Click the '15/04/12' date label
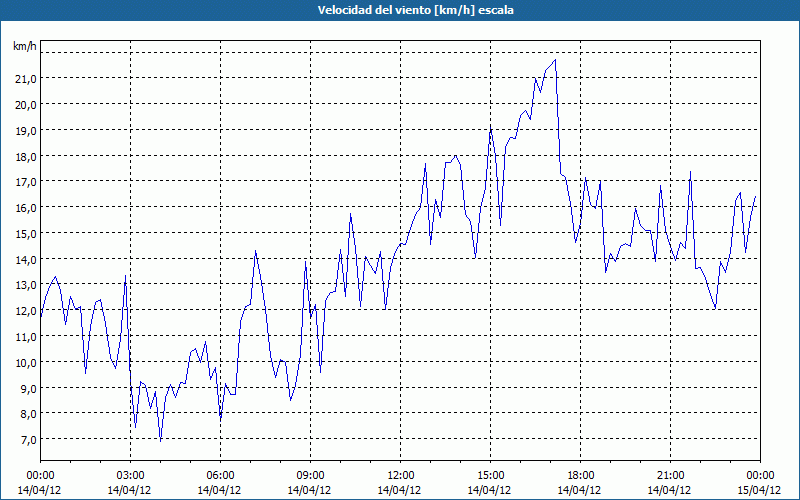800x500 pixels. (x=759, y=490)
